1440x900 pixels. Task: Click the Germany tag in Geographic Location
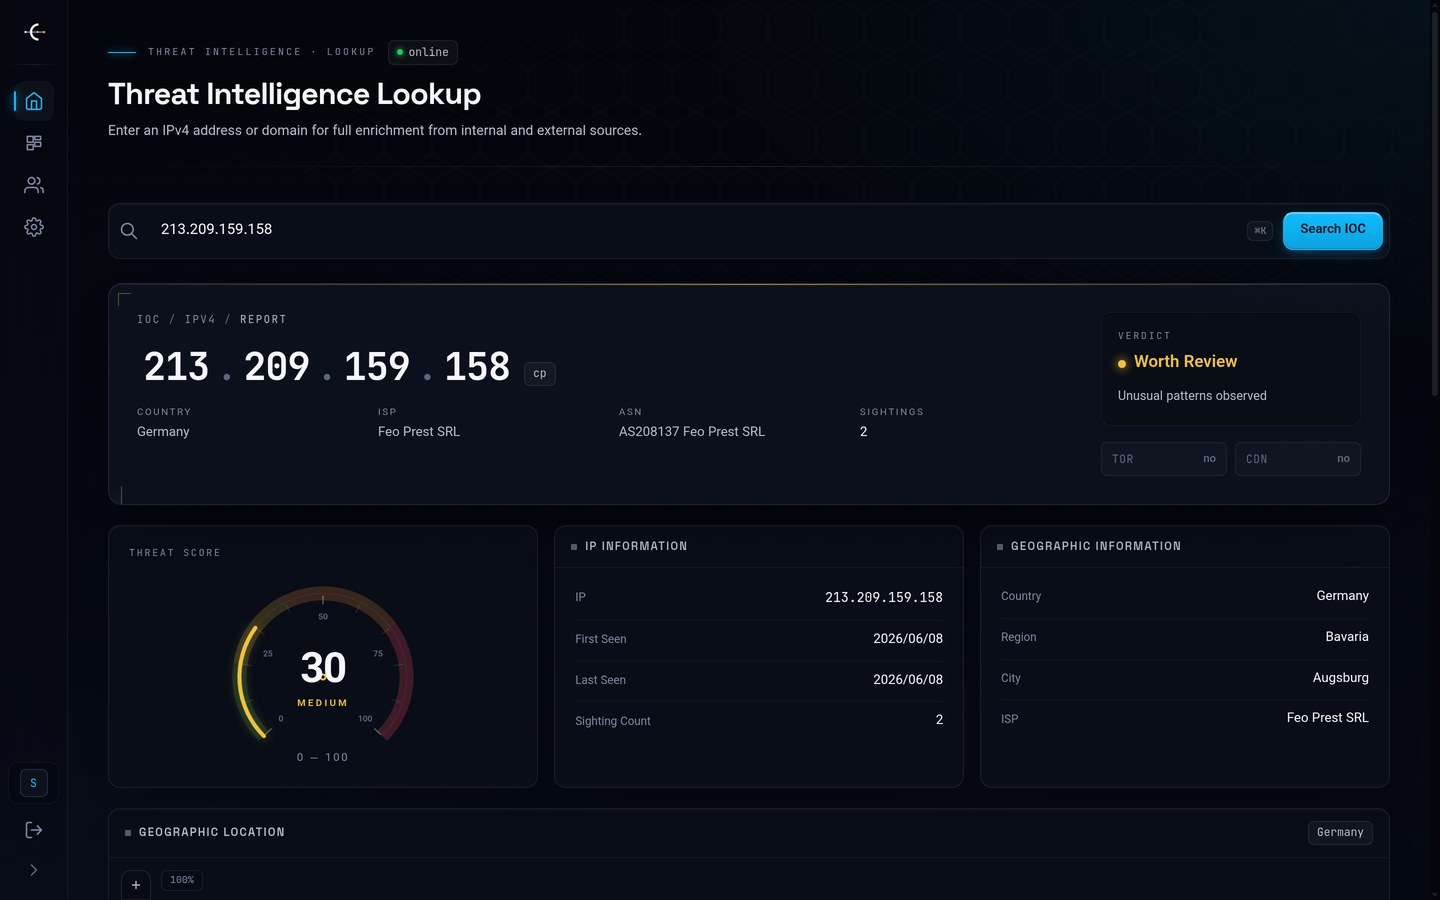coord(1340,832)
